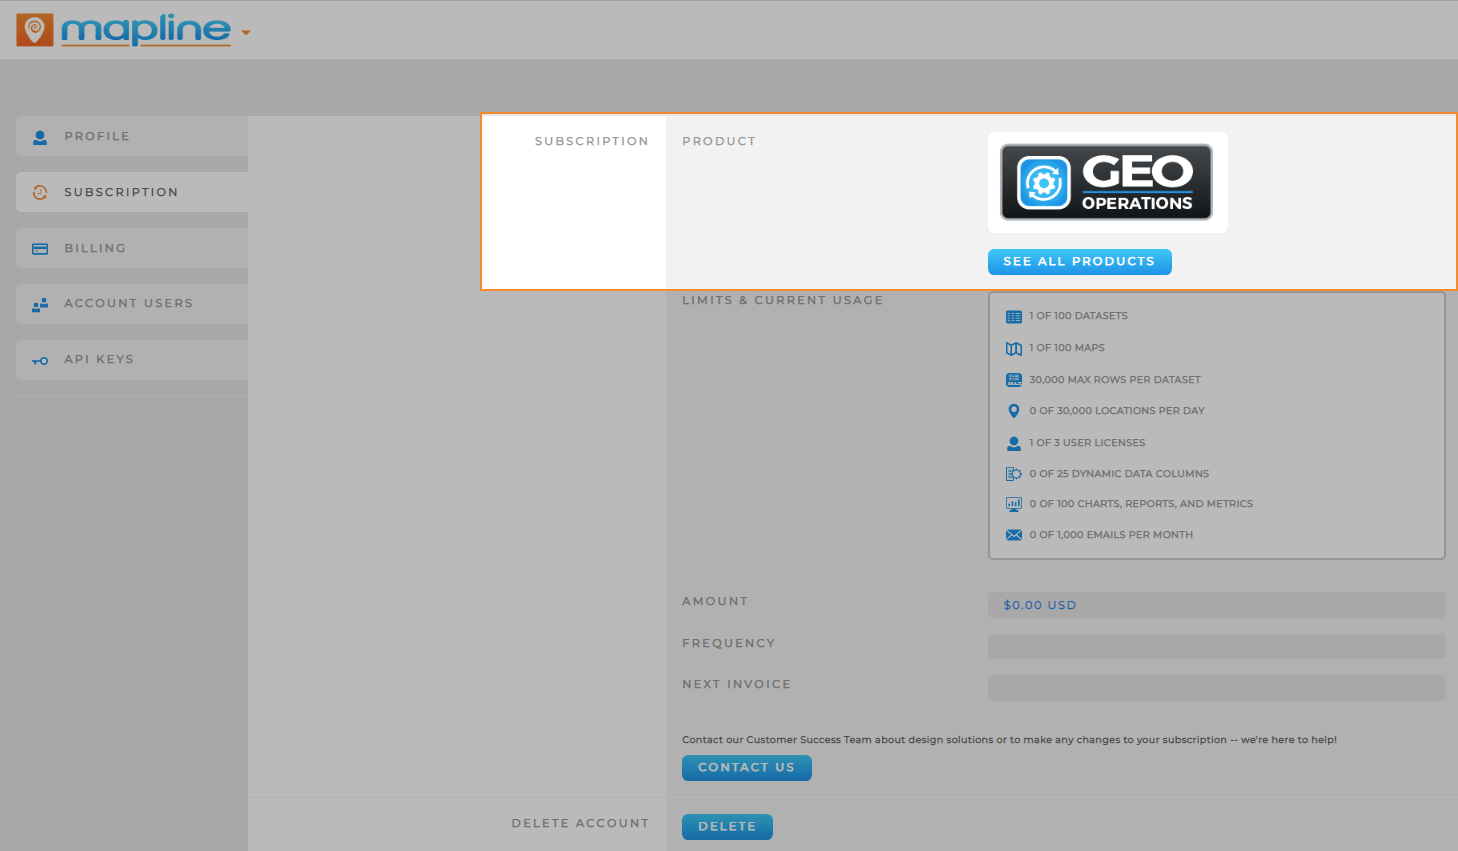Click the See All Products button
Viewport: 1458px width, 851px height.
pyautogui.click(x=1079, y=262)
